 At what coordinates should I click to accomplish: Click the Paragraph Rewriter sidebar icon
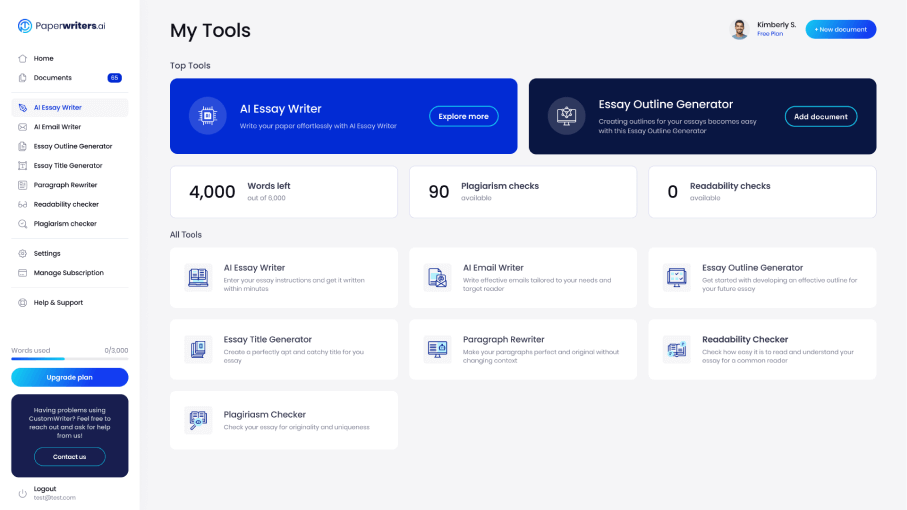coord(23,185)
